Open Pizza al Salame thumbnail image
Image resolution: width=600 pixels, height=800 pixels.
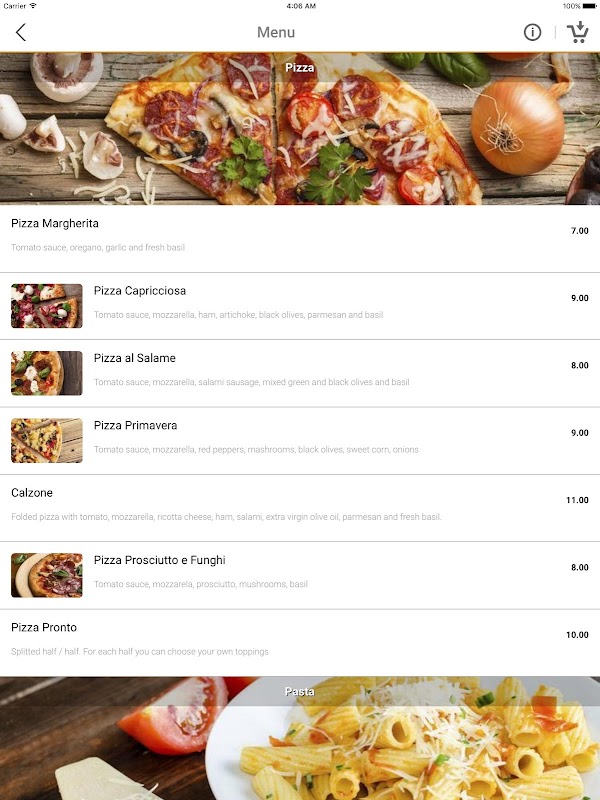pyautogui.click(x=46, y=373)
